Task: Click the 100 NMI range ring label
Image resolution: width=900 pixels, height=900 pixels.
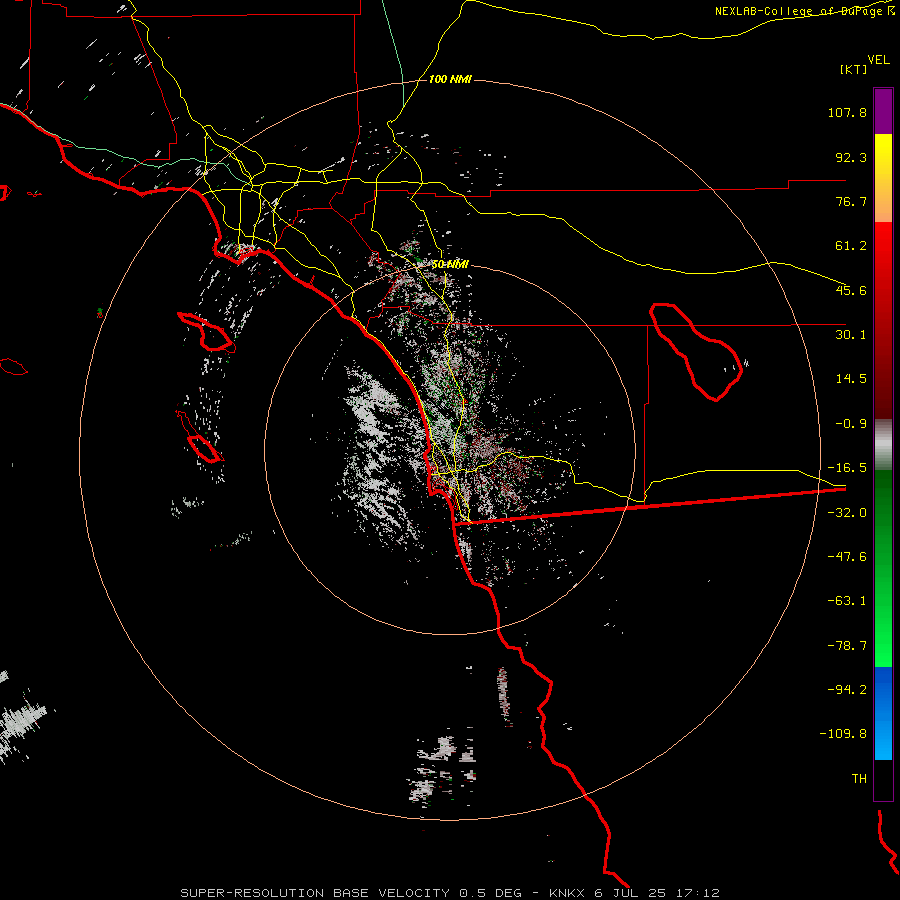Action: [450, 79]
